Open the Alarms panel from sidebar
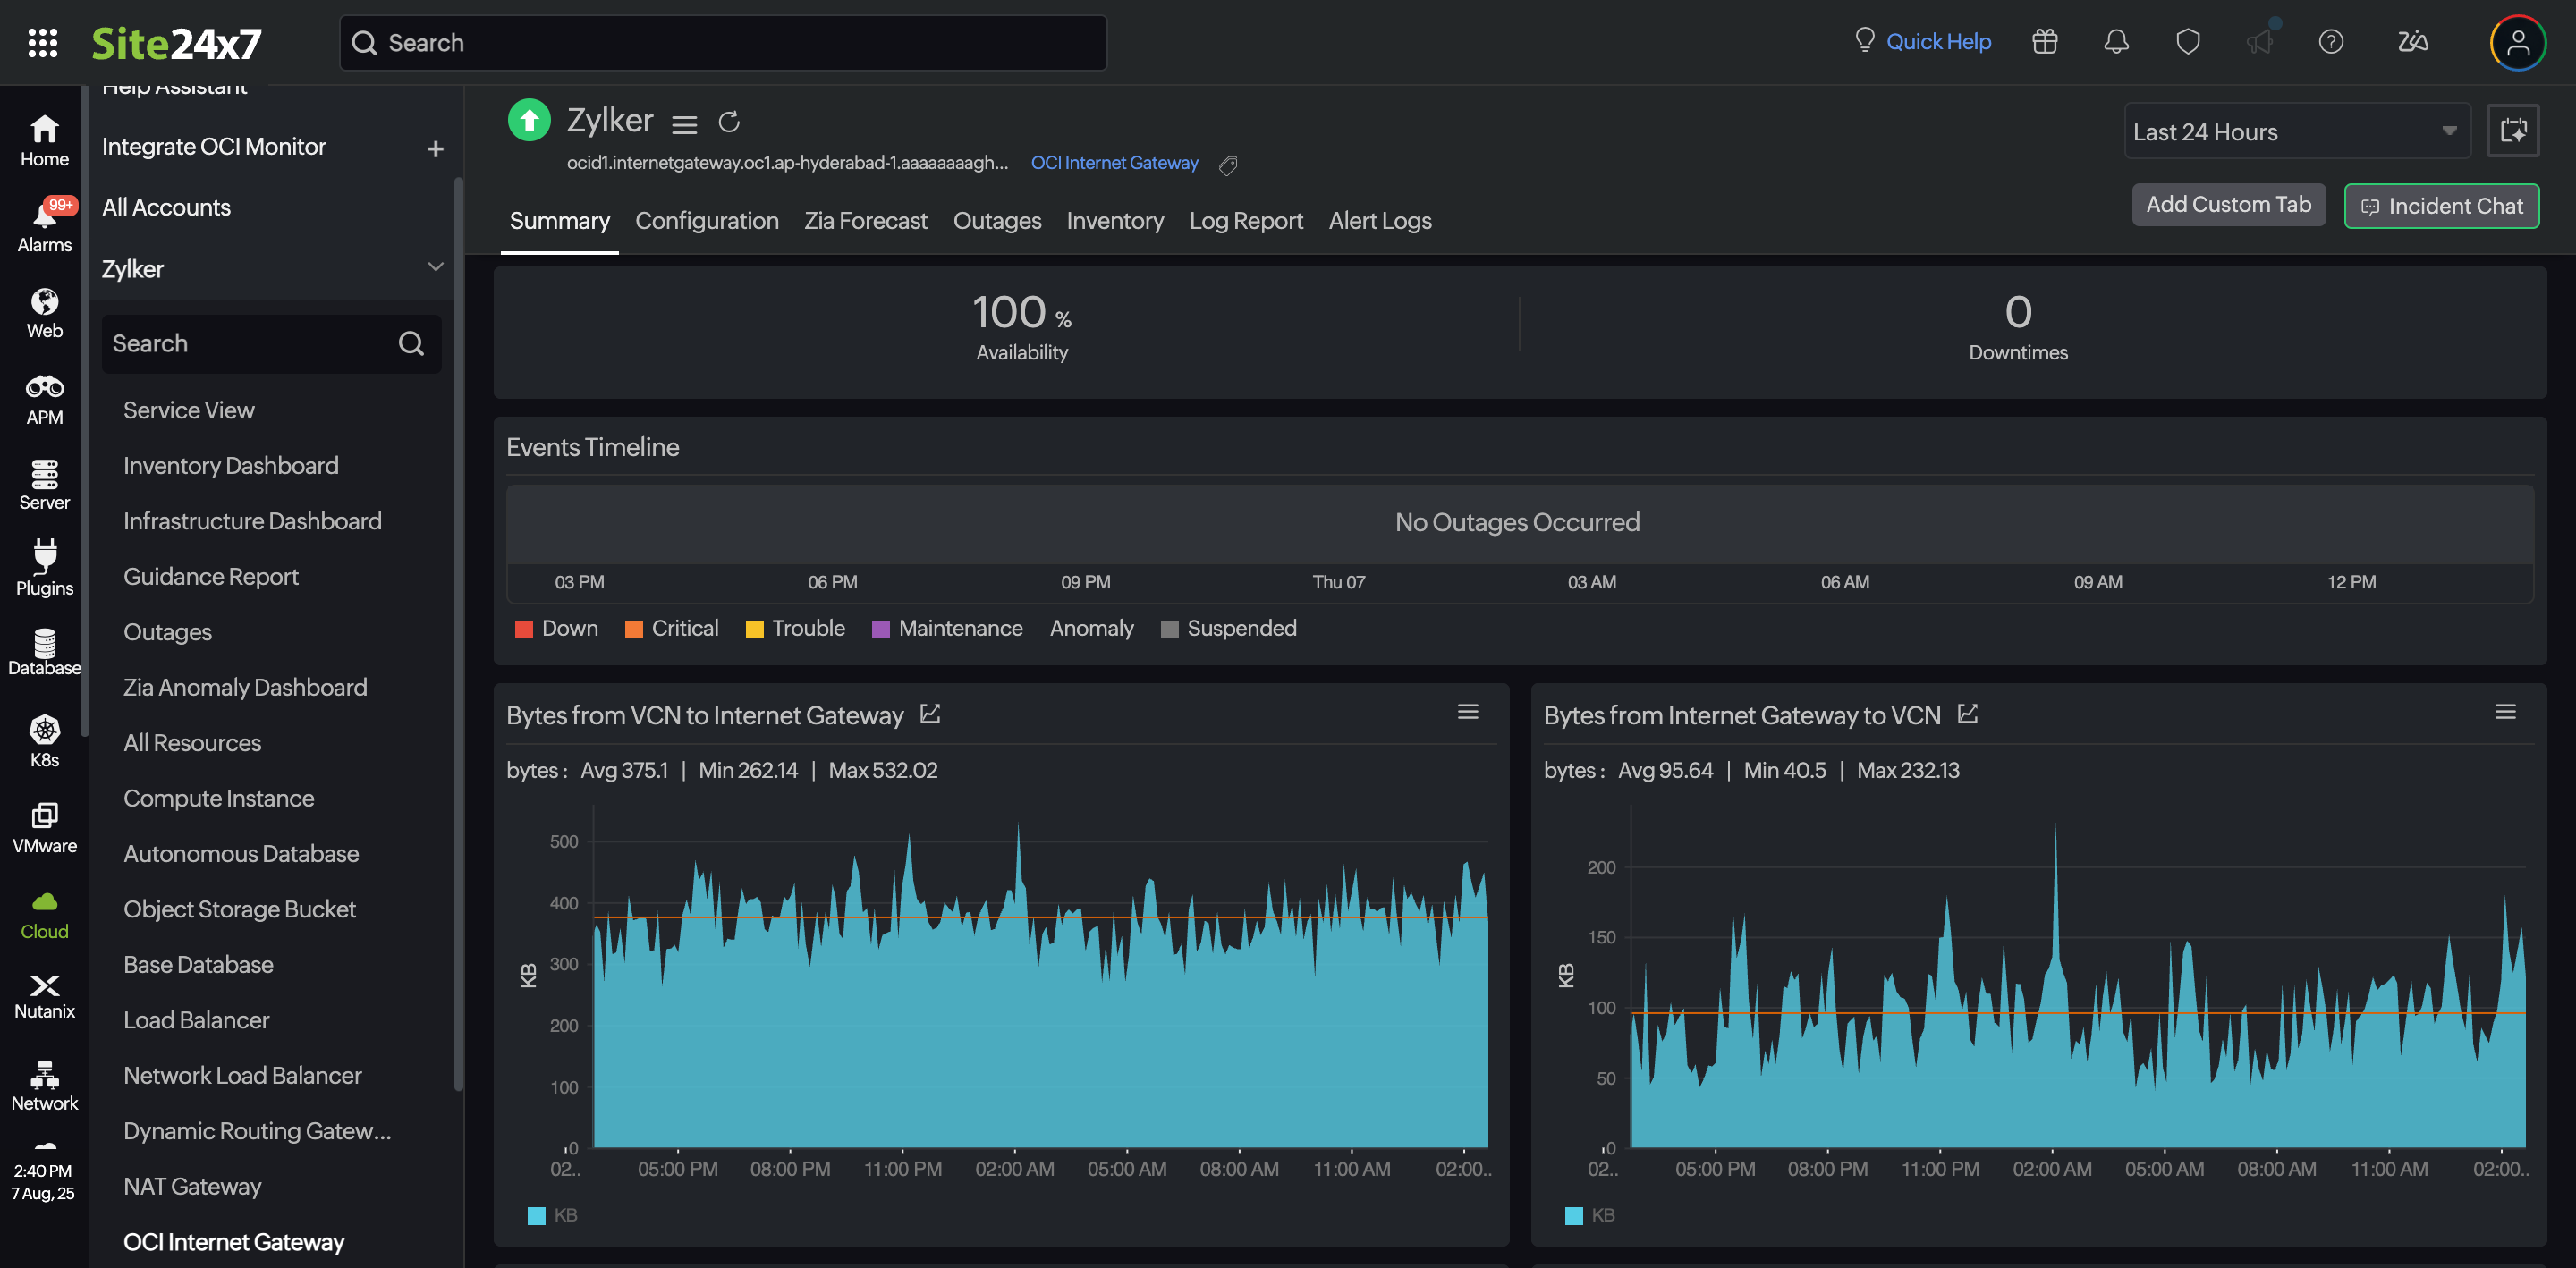The image size is (2576, 1268). (44, 222)
